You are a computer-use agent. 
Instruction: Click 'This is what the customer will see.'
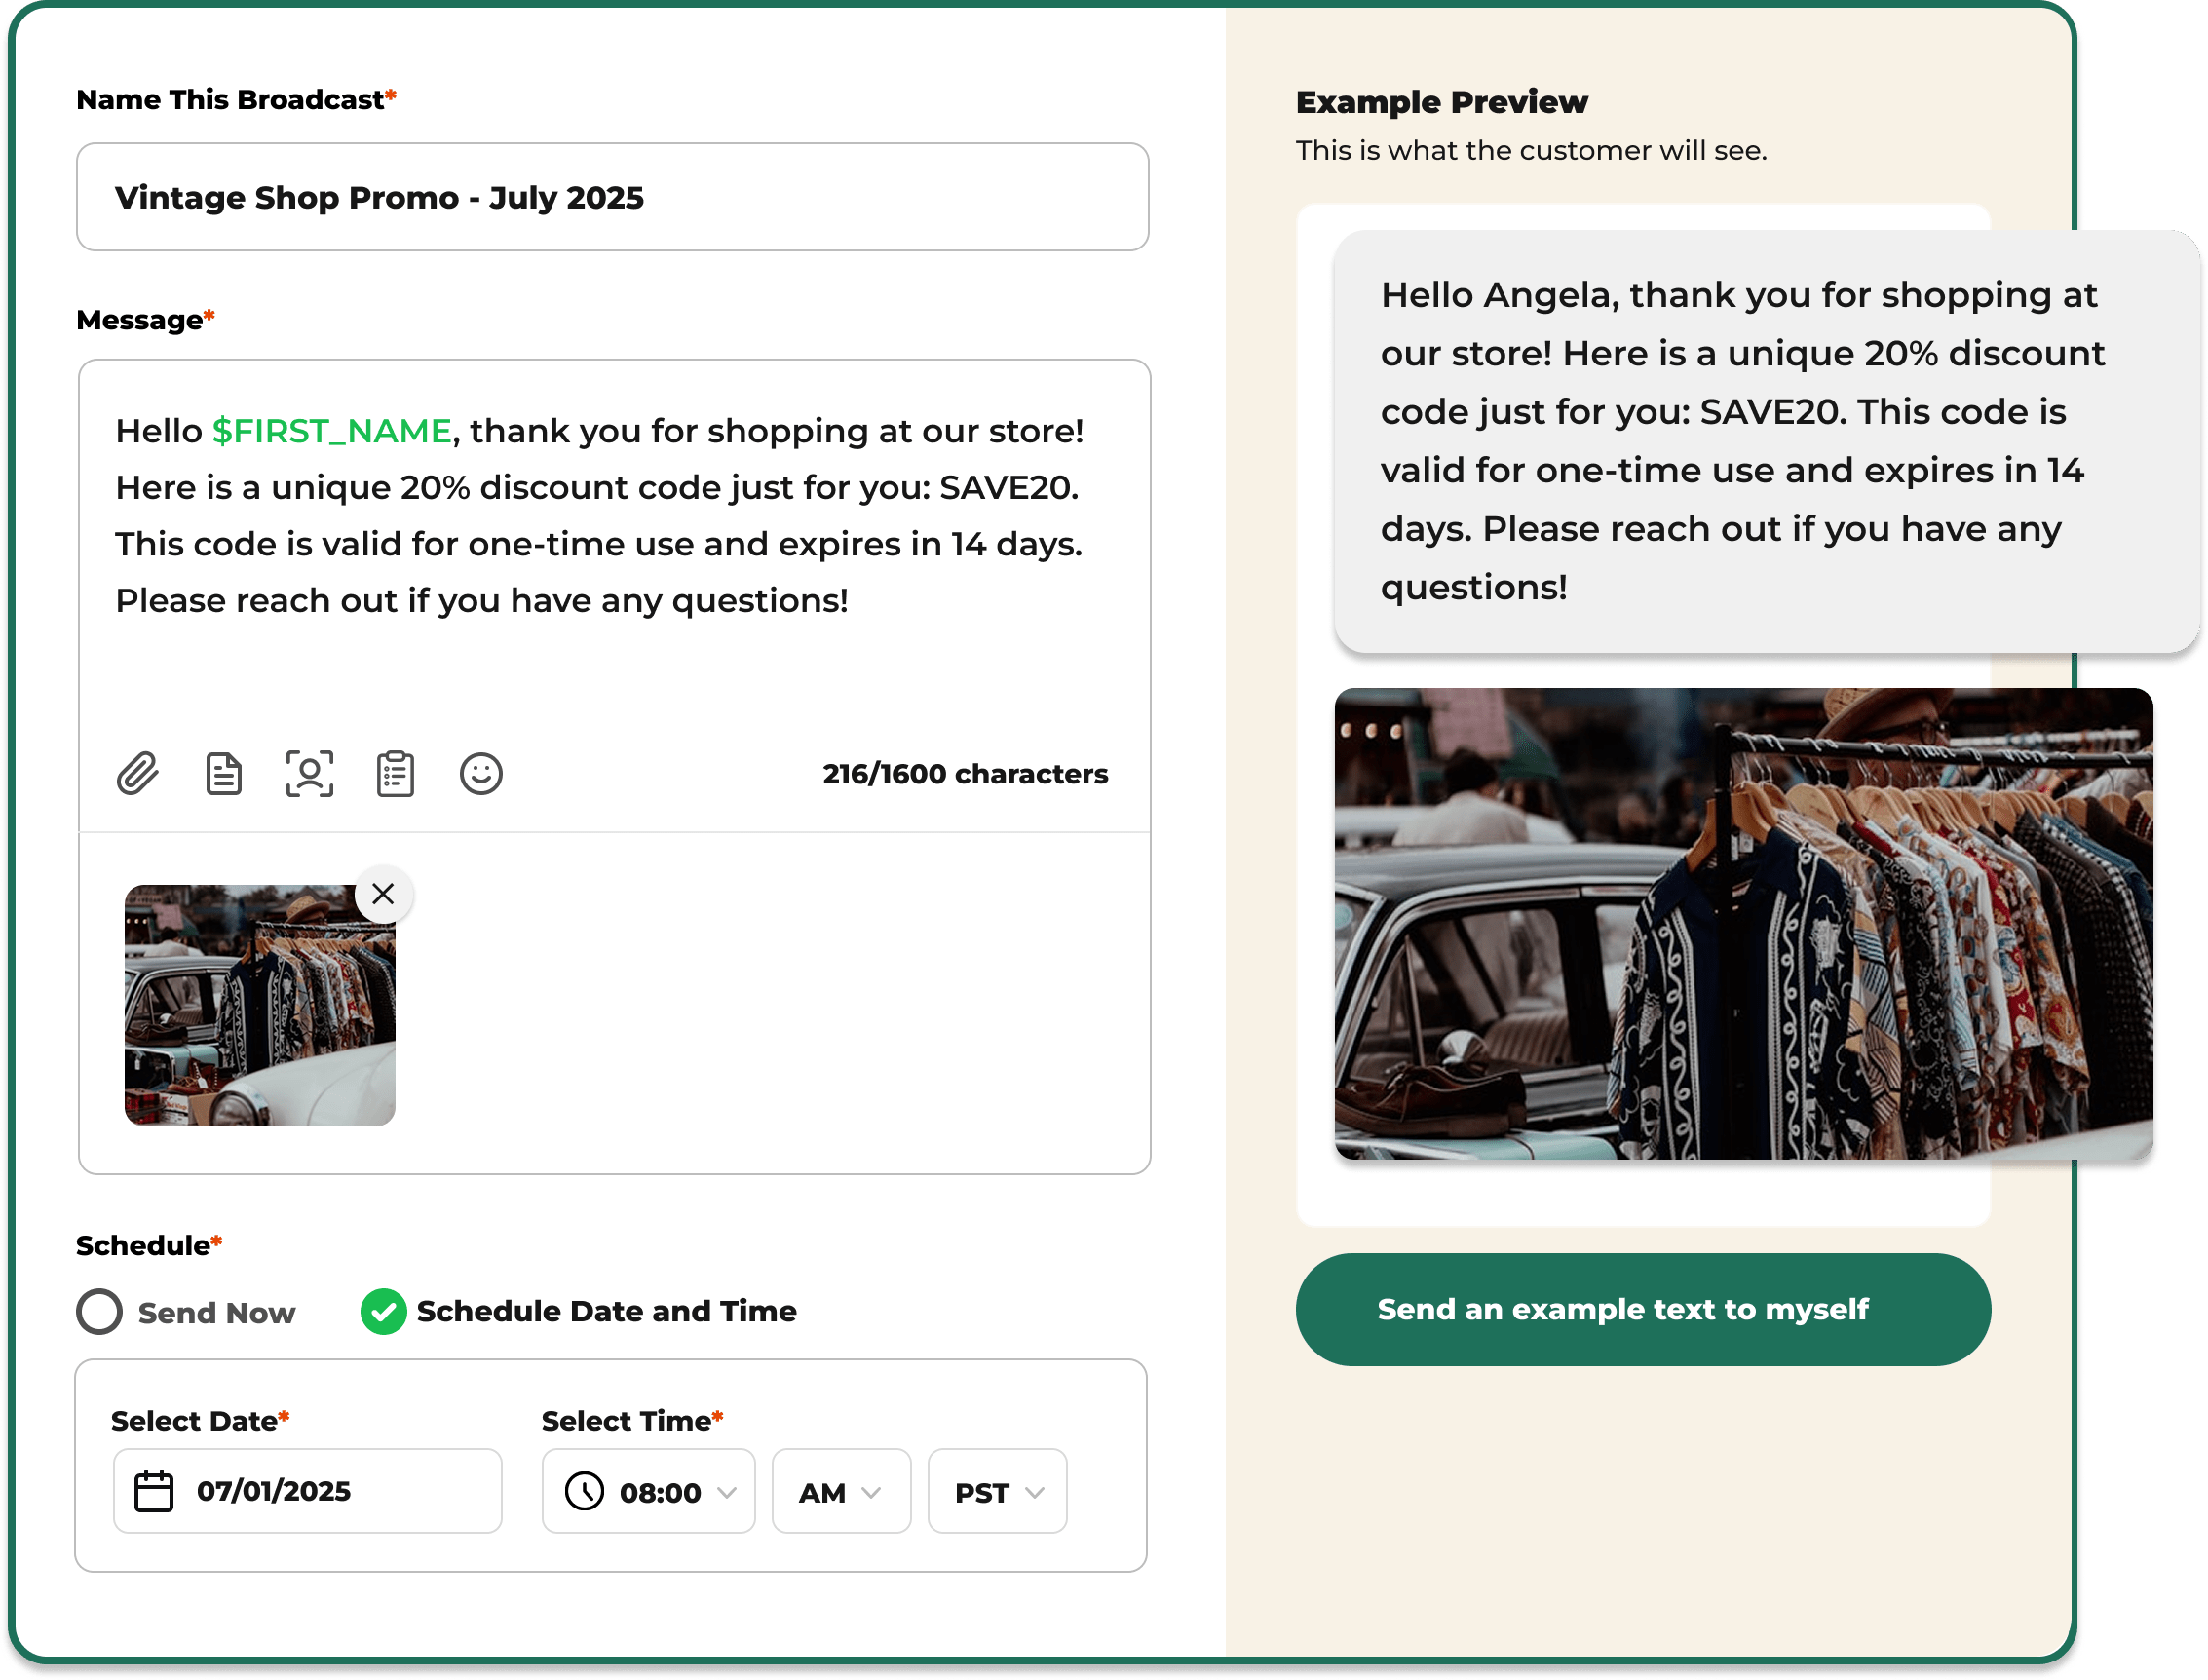[1532, 151]
